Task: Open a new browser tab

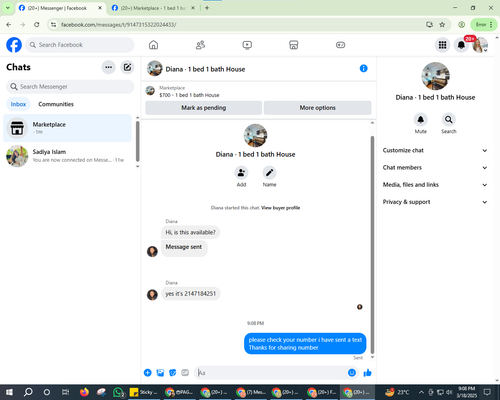Action: coord(207,8)
